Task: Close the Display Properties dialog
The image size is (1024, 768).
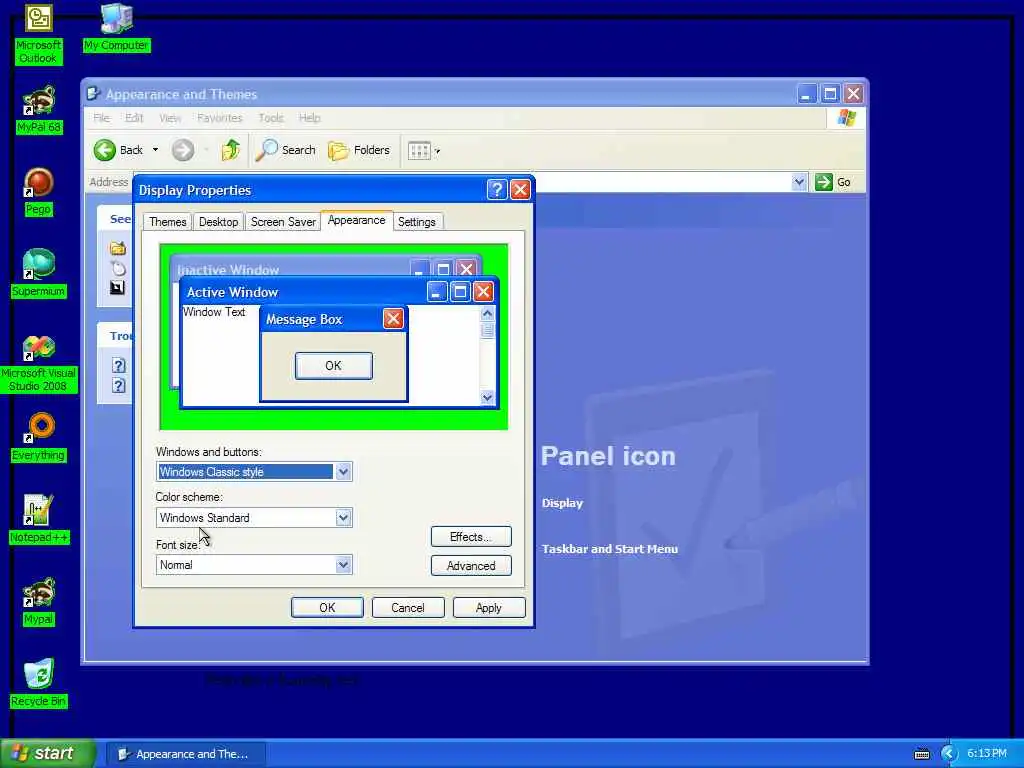Action: (520, 190)
